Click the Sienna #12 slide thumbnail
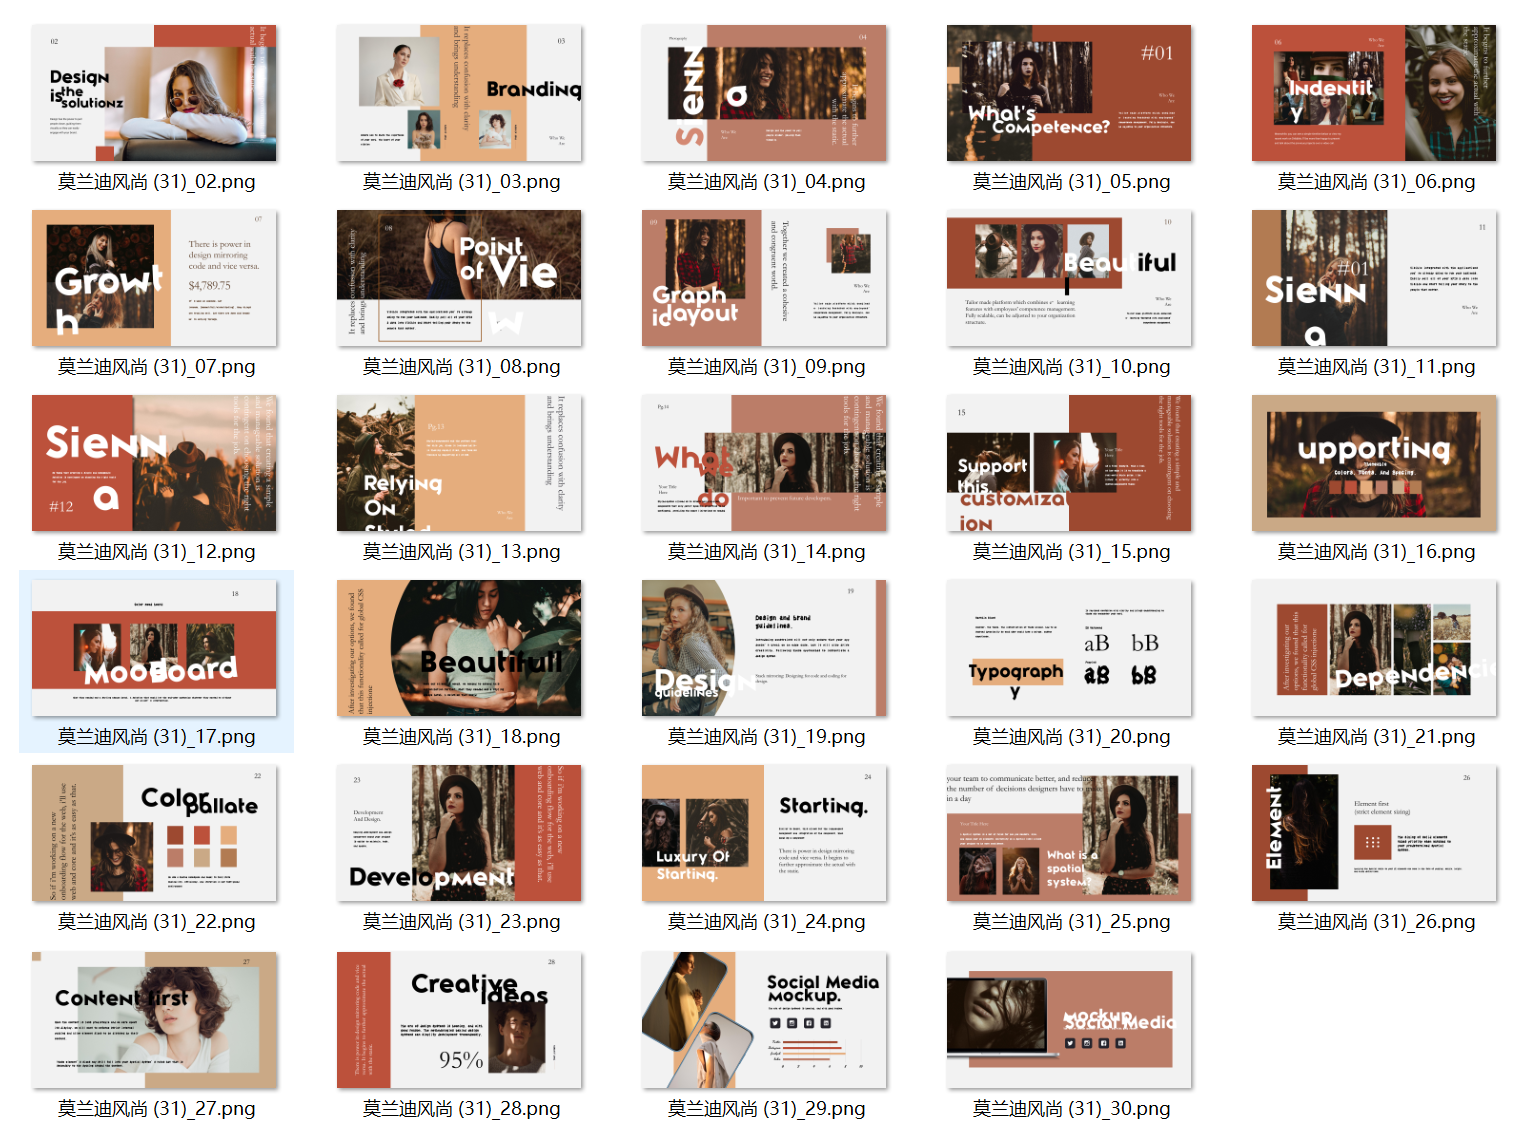The height and width of the screenshot is (1140, 1535). coord(154,463)
